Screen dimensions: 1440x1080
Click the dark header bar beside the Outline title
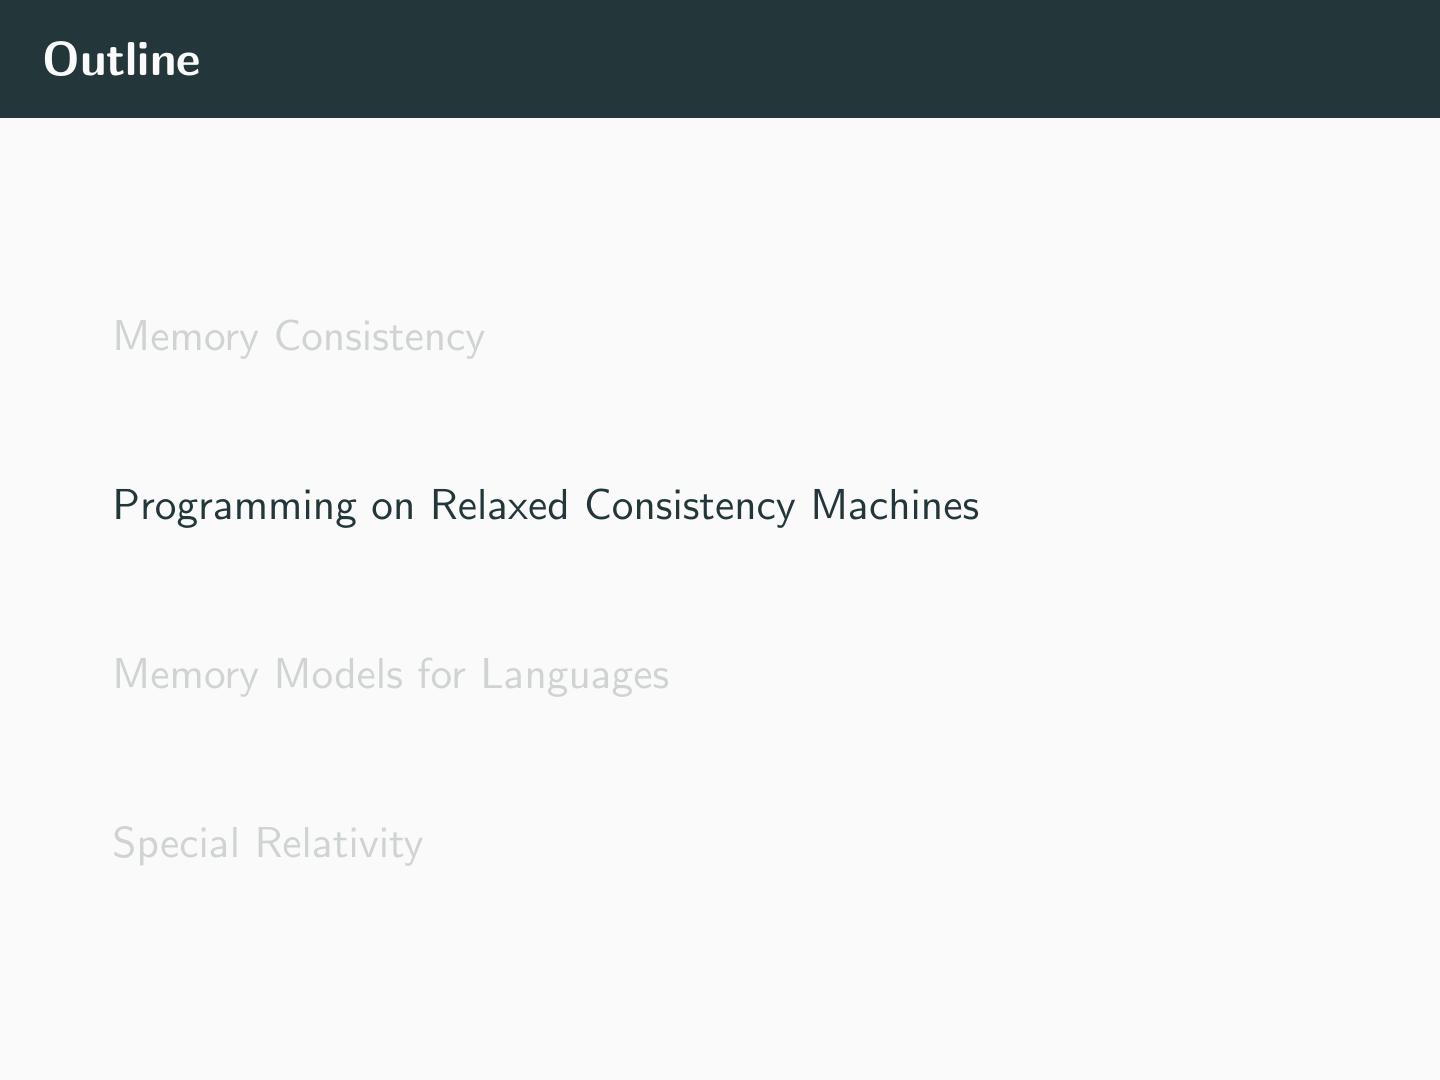click(800, 60)
